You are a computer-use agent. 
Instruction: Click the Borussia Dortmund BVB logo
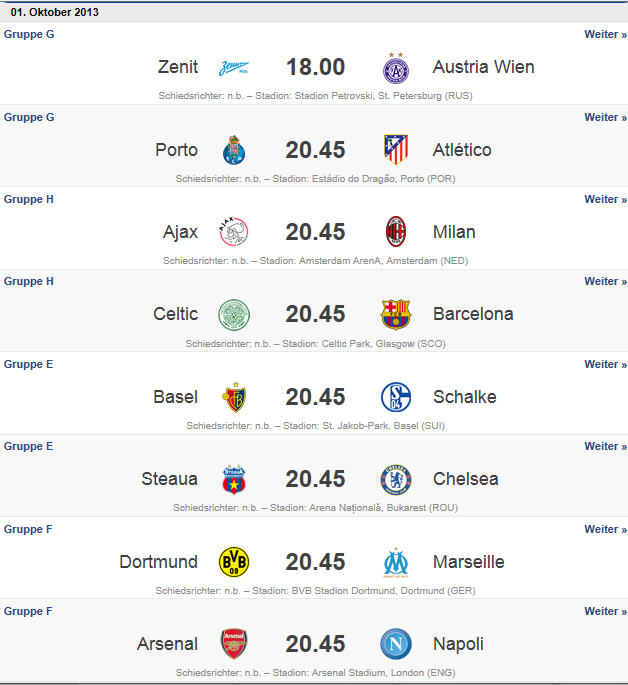click(x=234, y=561)
